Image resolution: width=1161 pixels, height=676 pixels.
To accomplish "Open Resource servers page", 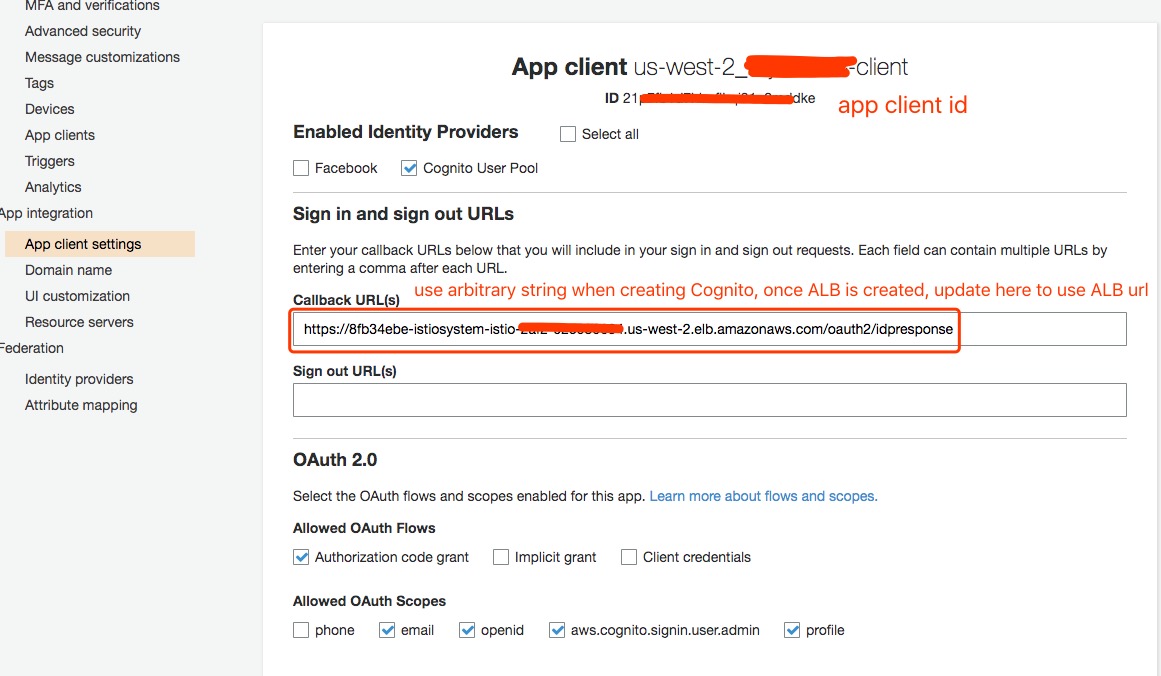I will [x=79, y=322].
